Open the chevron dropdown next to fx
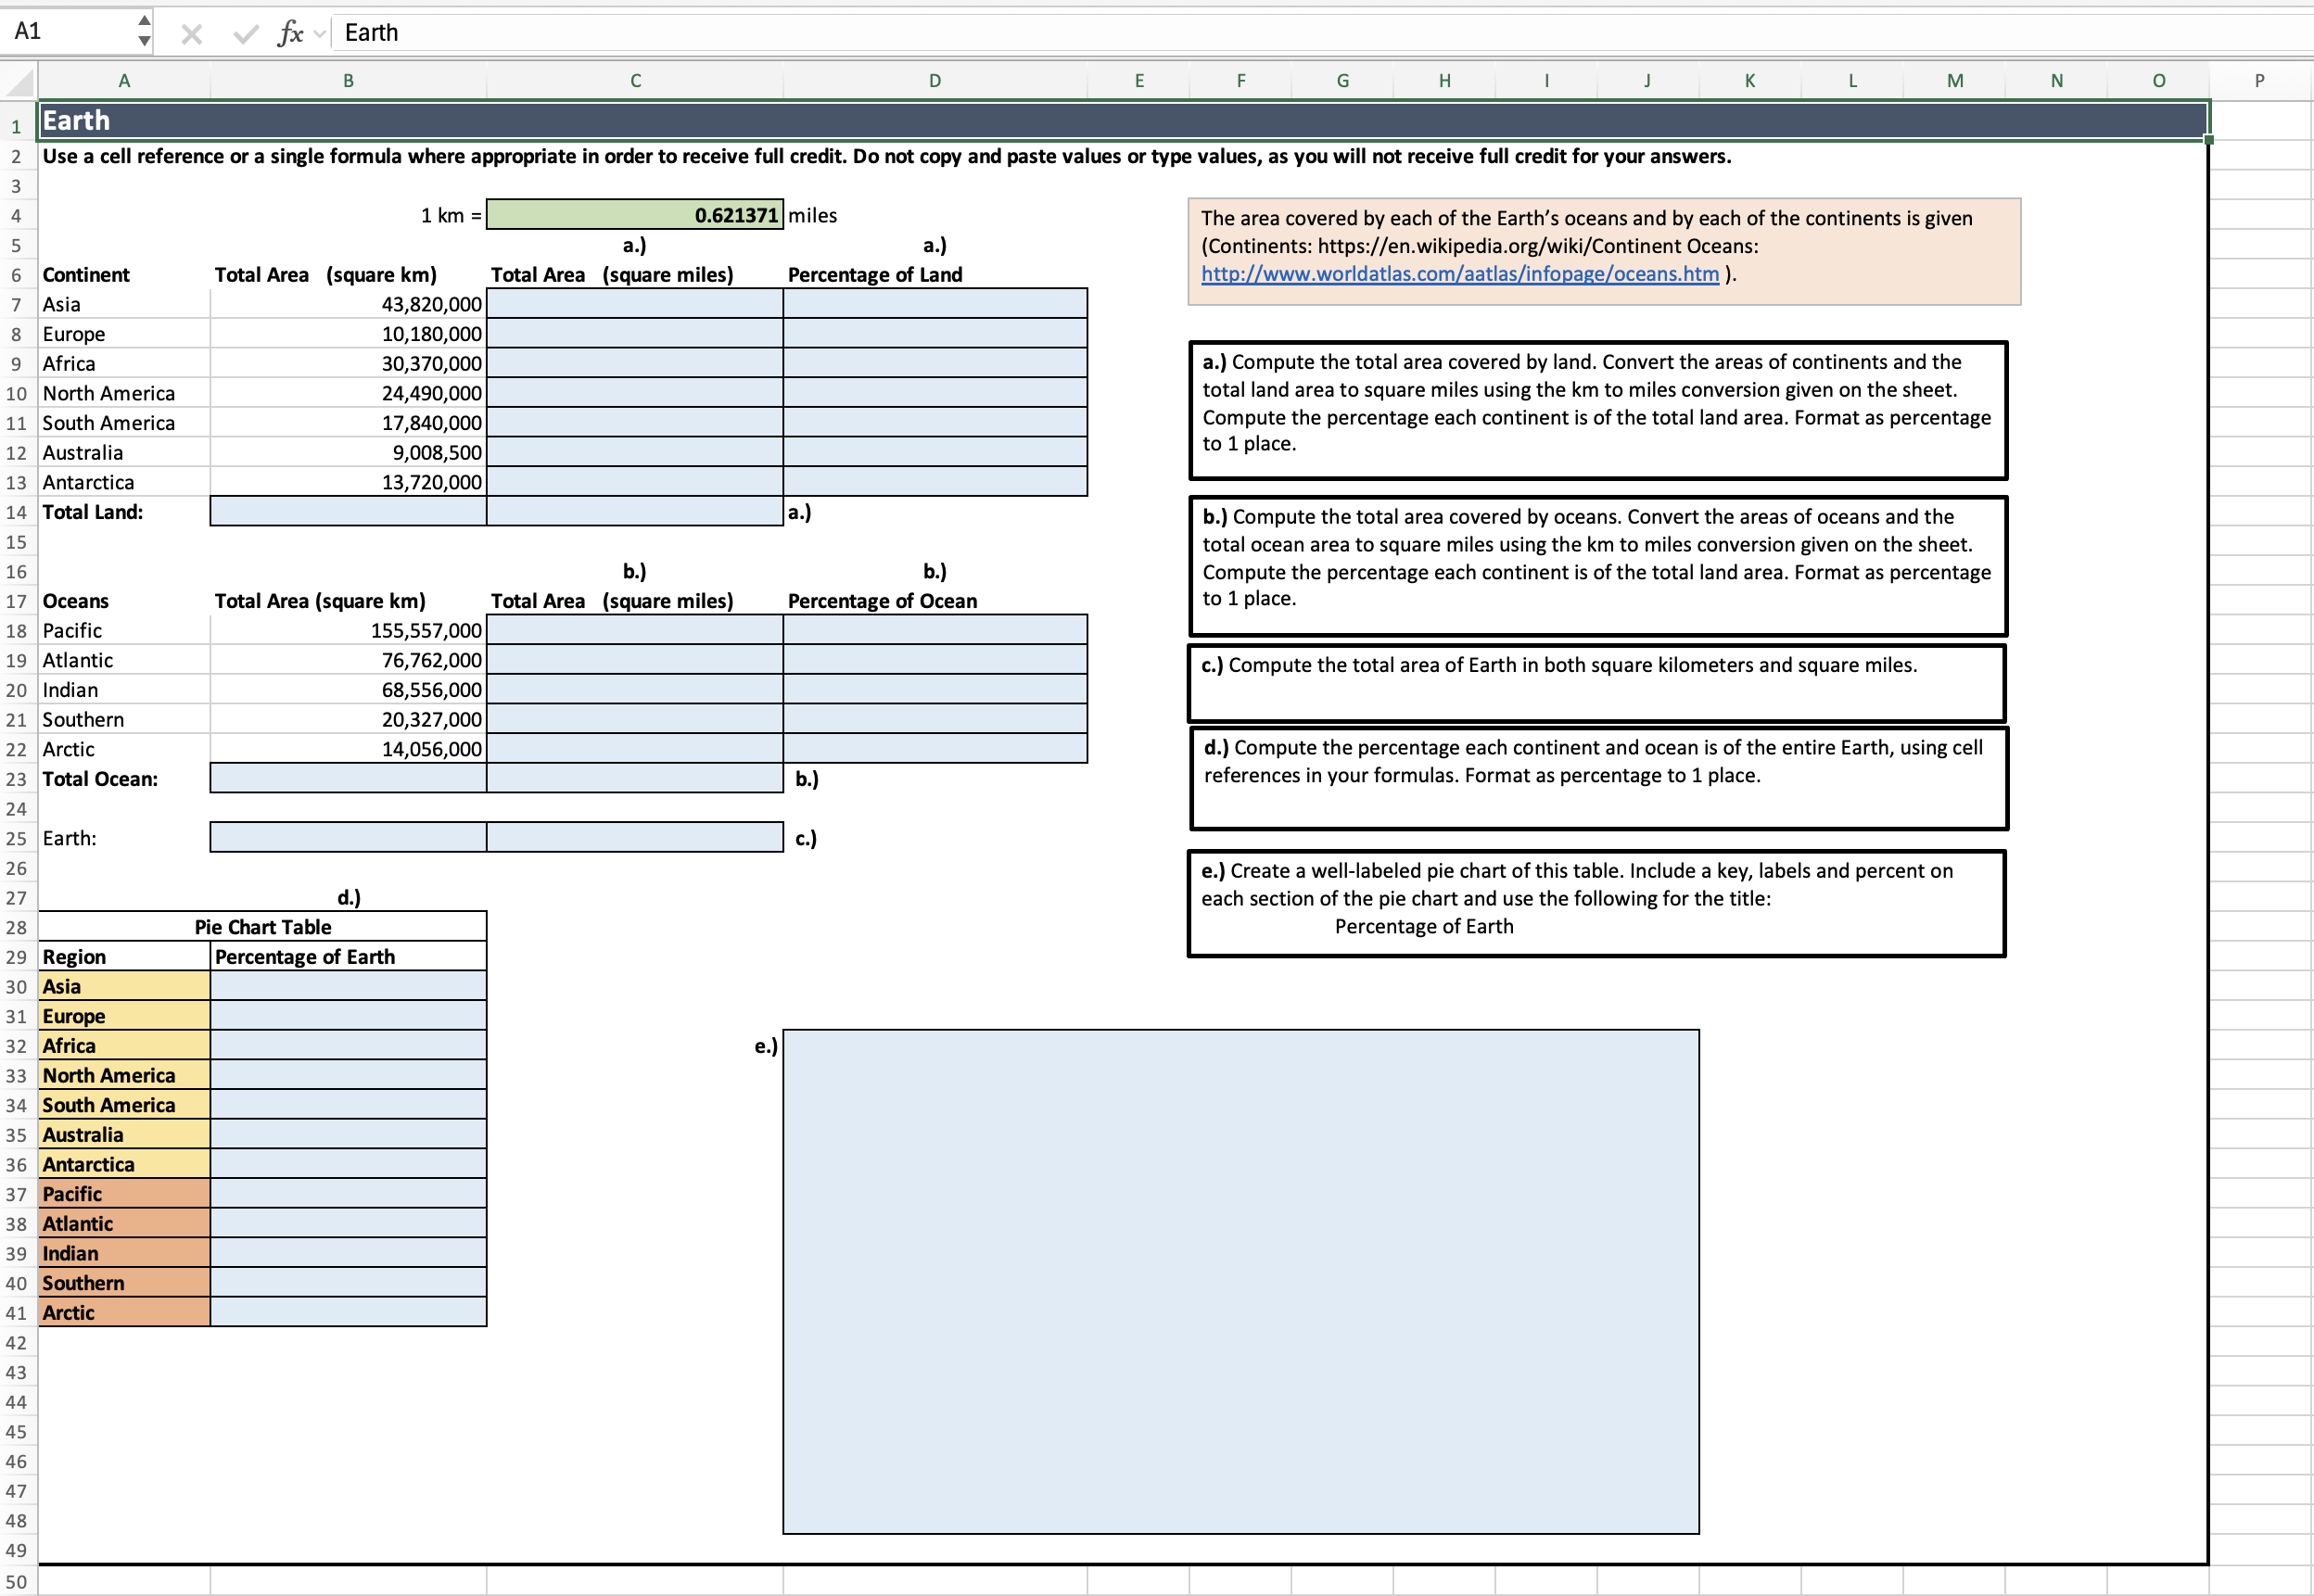Screen dimensions: 2314x1596 [318, 33]
